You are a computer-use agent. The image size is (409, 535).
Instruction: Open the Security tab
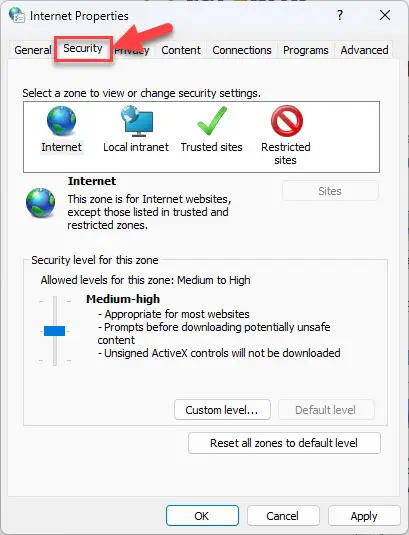pos(83,48)
